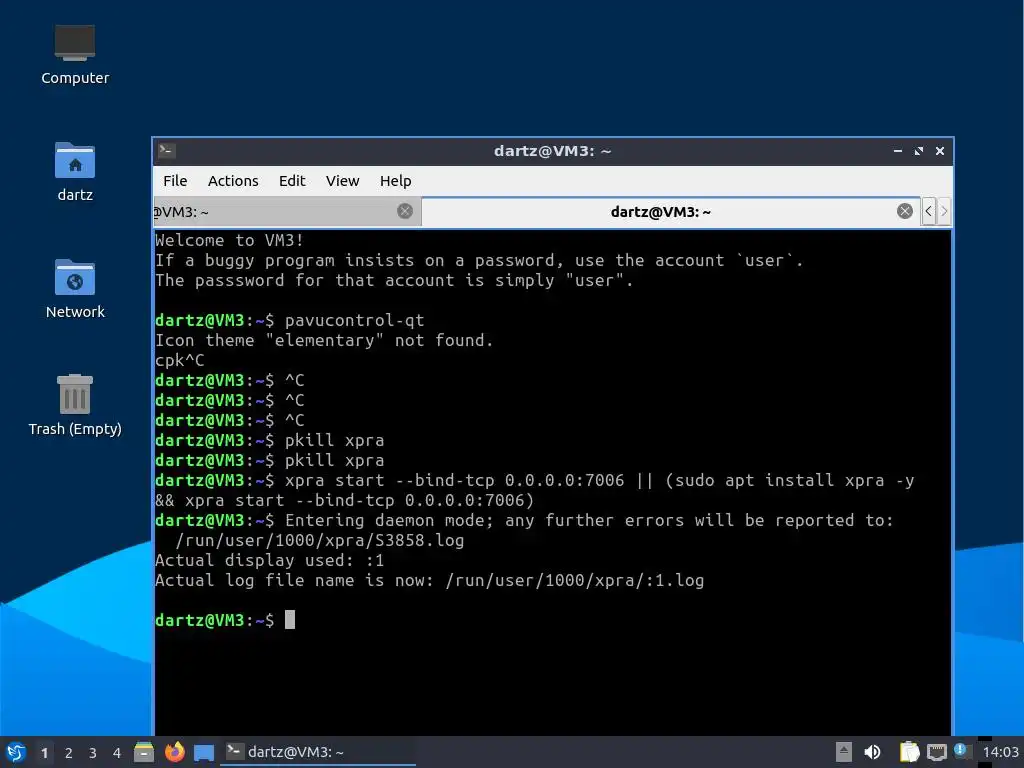Launch Firefox from the taskbar
1024x768 pixels.
tap(174, 752)
